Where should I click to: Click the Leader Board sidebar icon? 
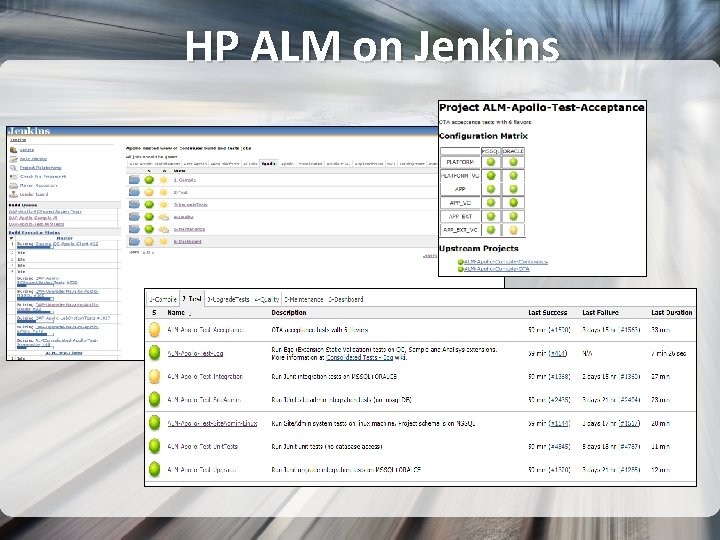pos(13,194)
